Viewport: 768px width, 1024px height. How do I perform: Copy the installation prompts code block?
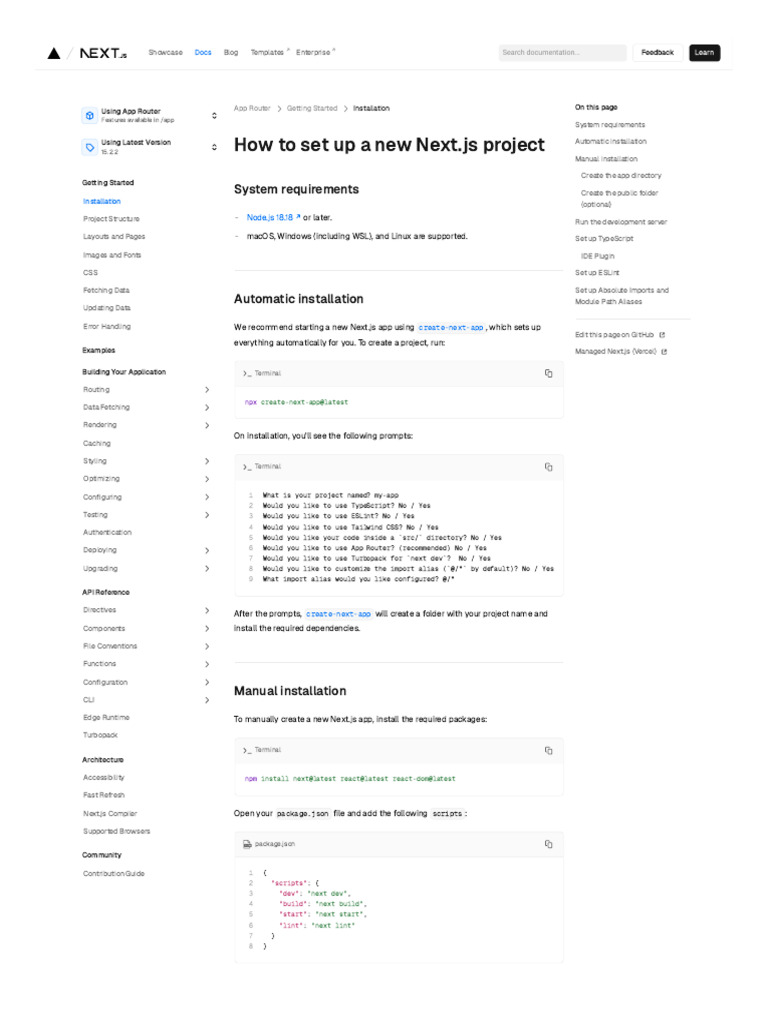coord(548,466)
